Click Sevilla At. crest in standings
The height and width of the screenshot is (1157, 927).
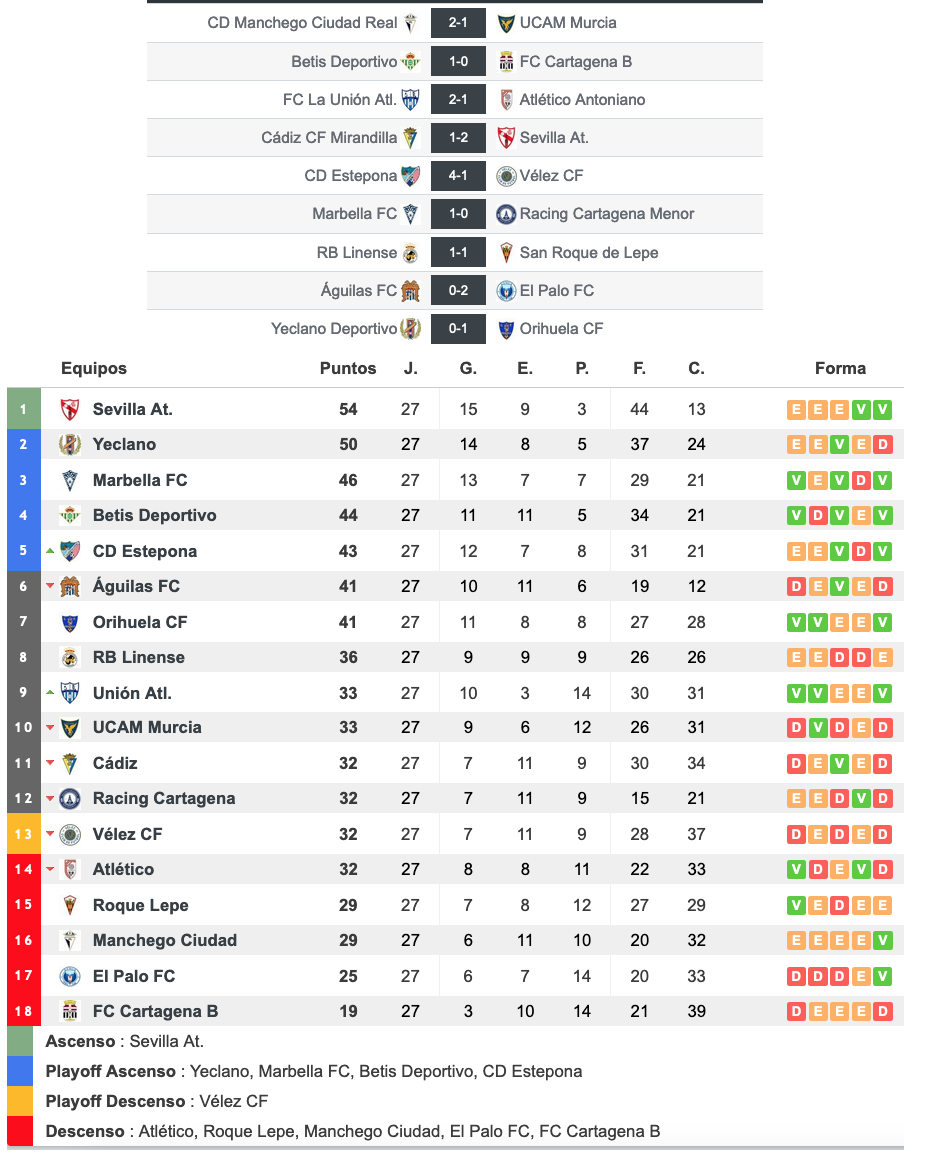pyautogui.click(x=70, y=409)
